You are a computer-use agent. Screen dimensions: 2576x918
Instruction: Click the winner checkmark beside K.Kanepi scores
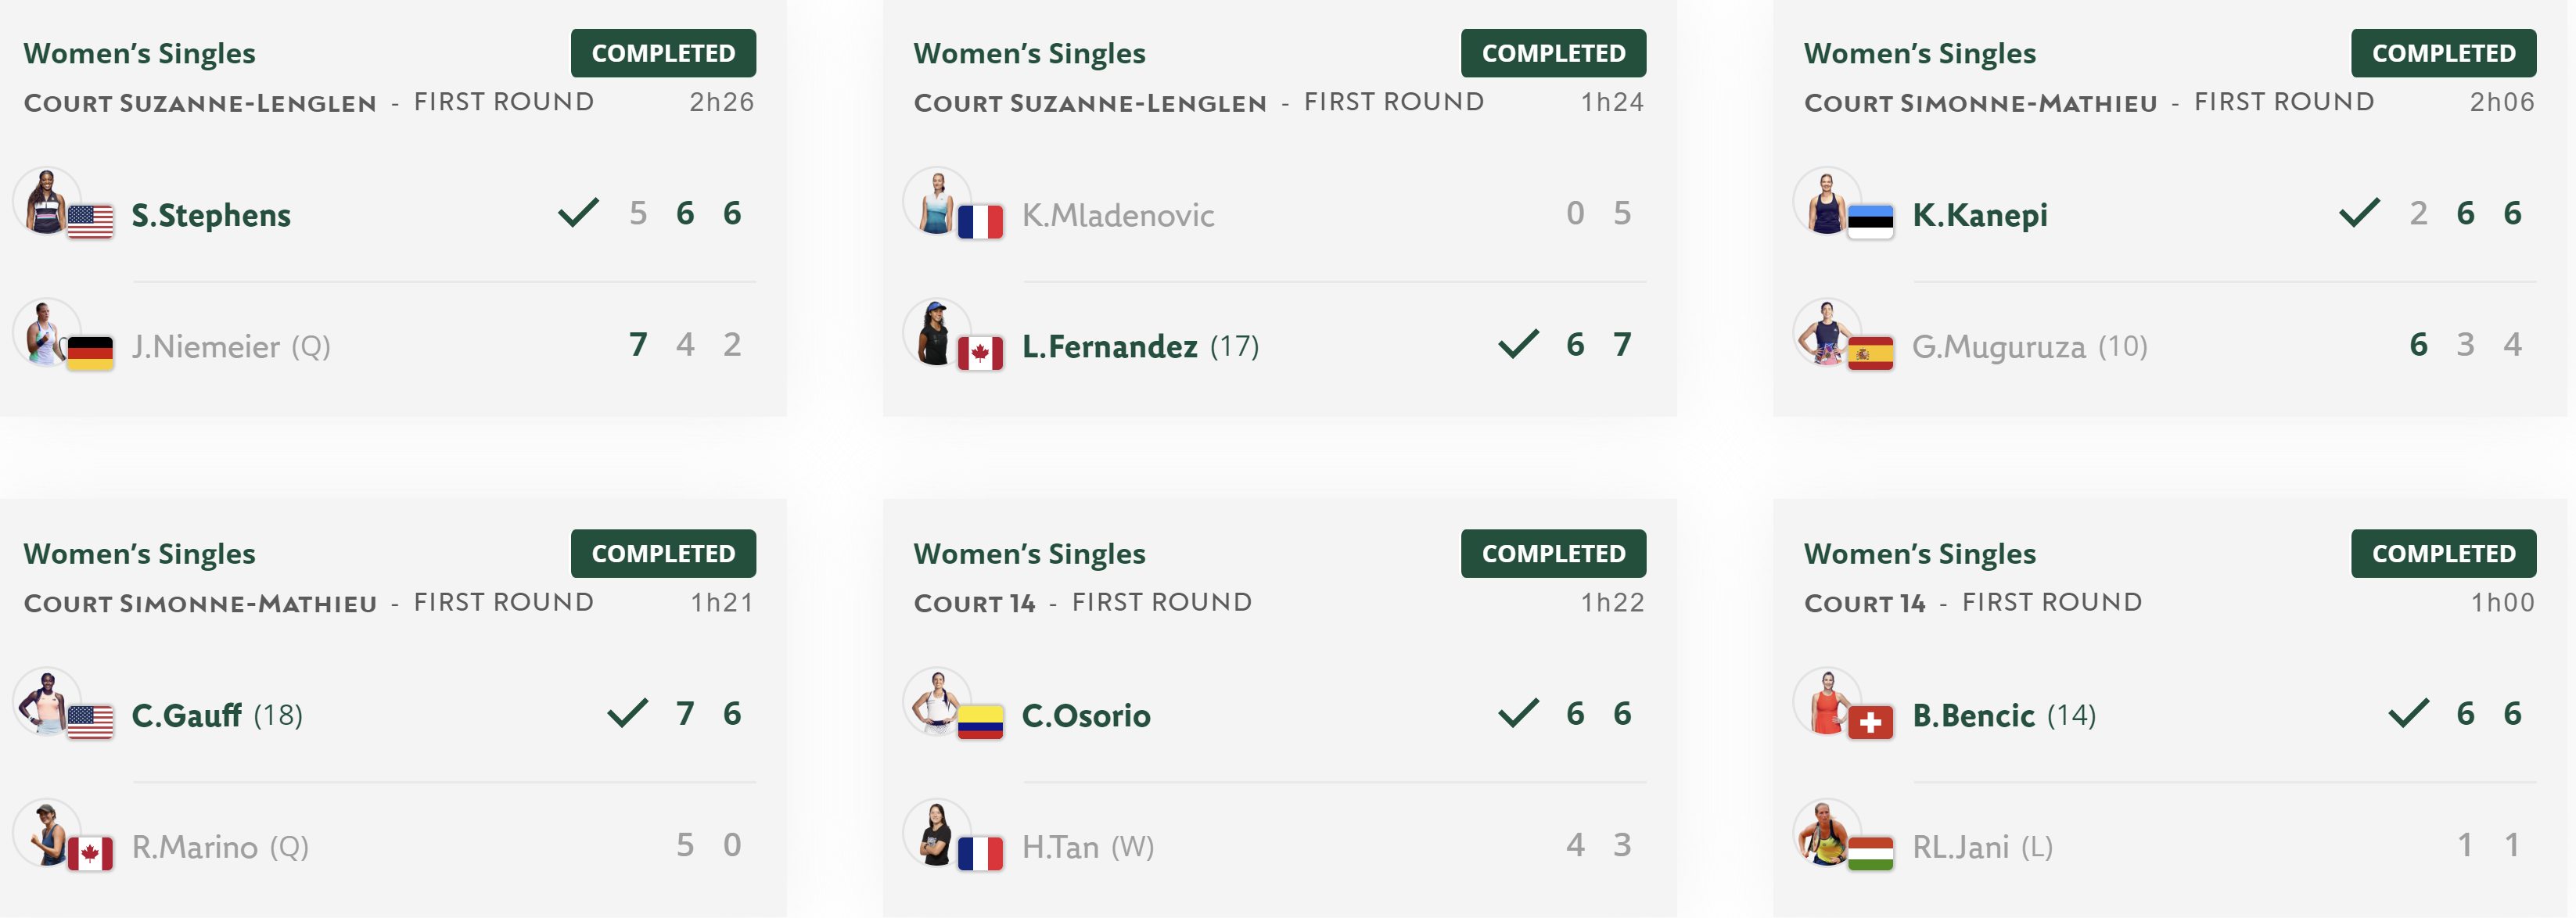[x=2359, y=212]
